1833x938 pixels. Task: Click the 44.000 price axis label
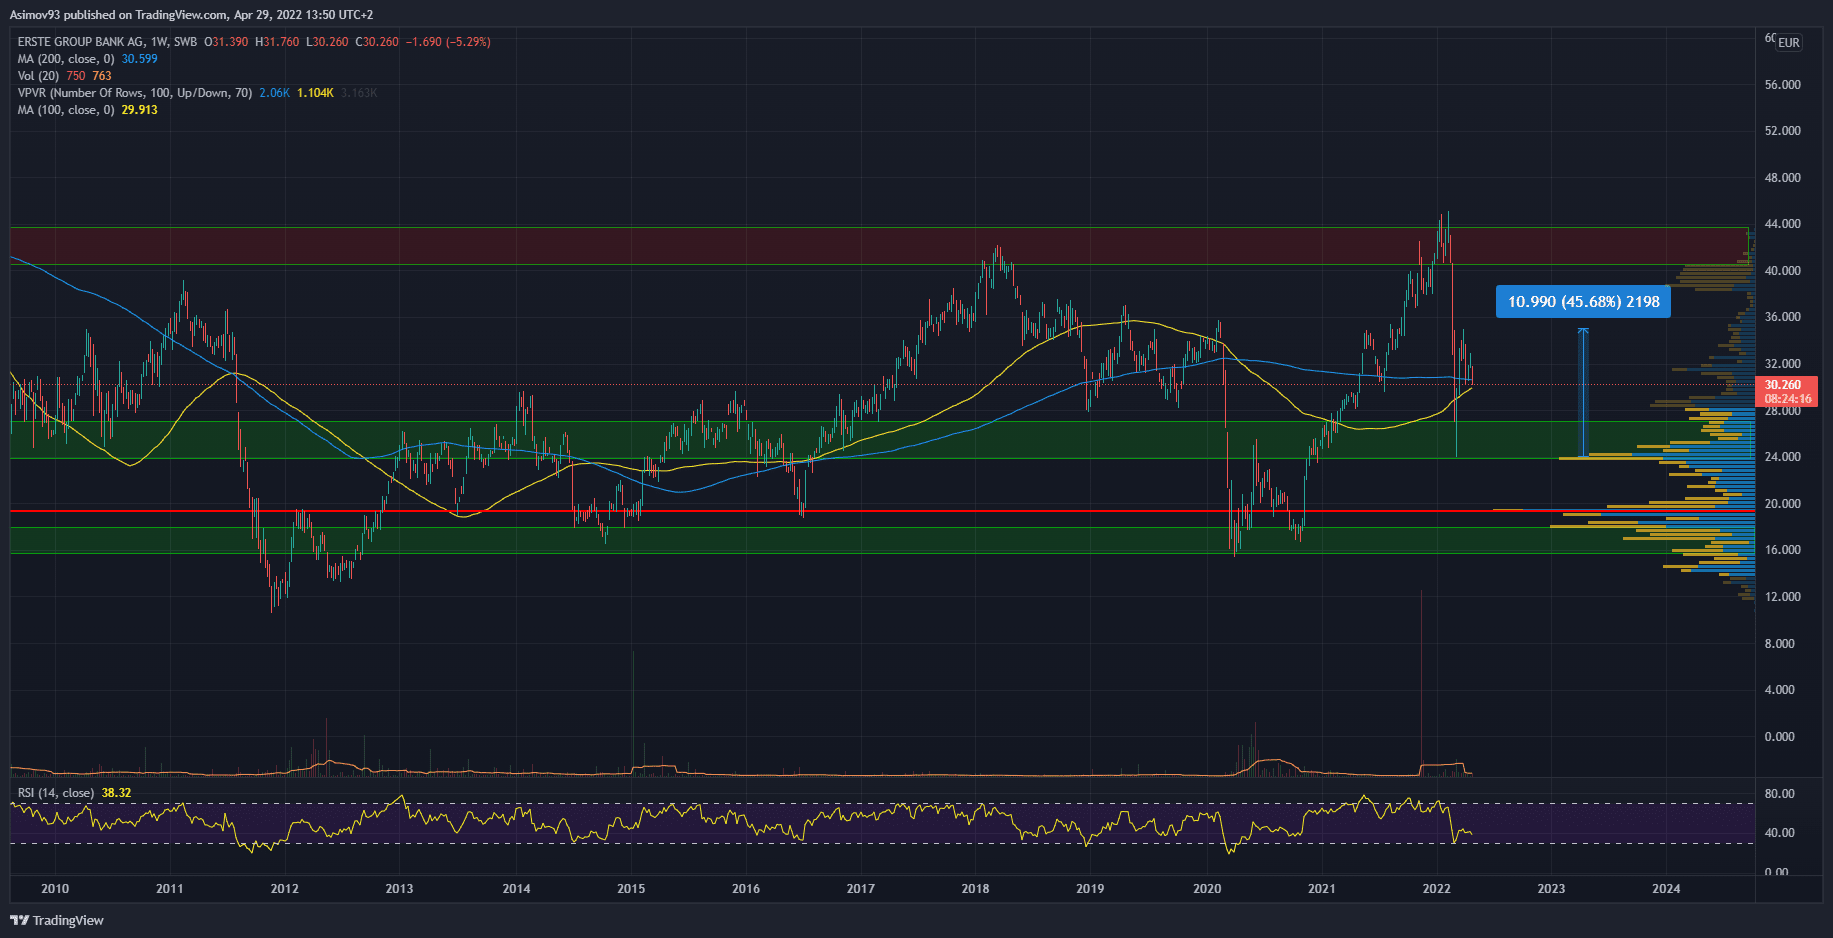[1782, 224]
